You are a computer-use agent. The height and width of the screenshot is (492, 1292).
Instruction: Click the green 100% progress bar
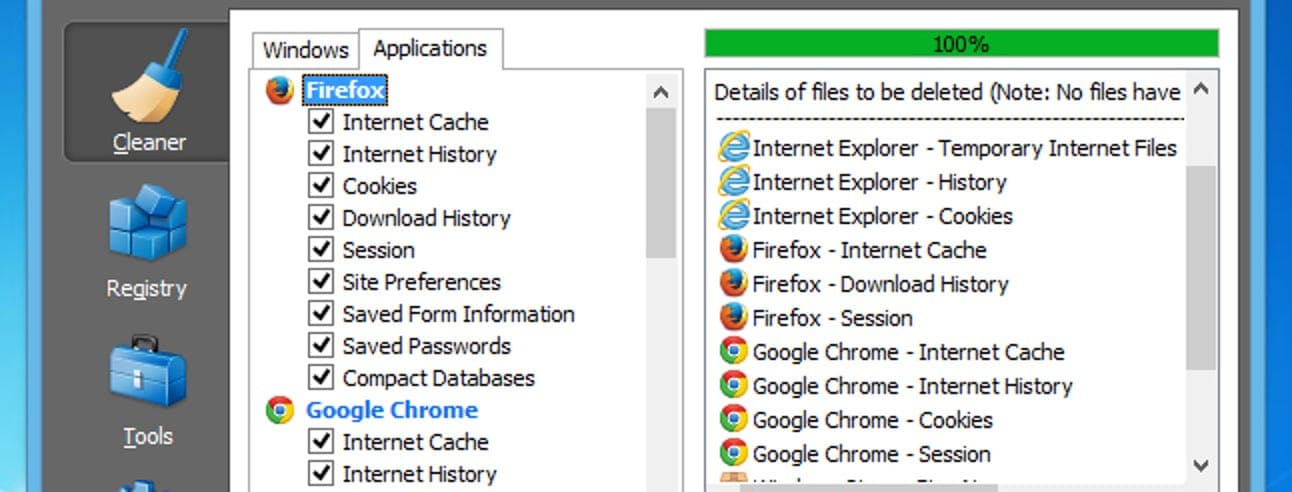(961, 44)
